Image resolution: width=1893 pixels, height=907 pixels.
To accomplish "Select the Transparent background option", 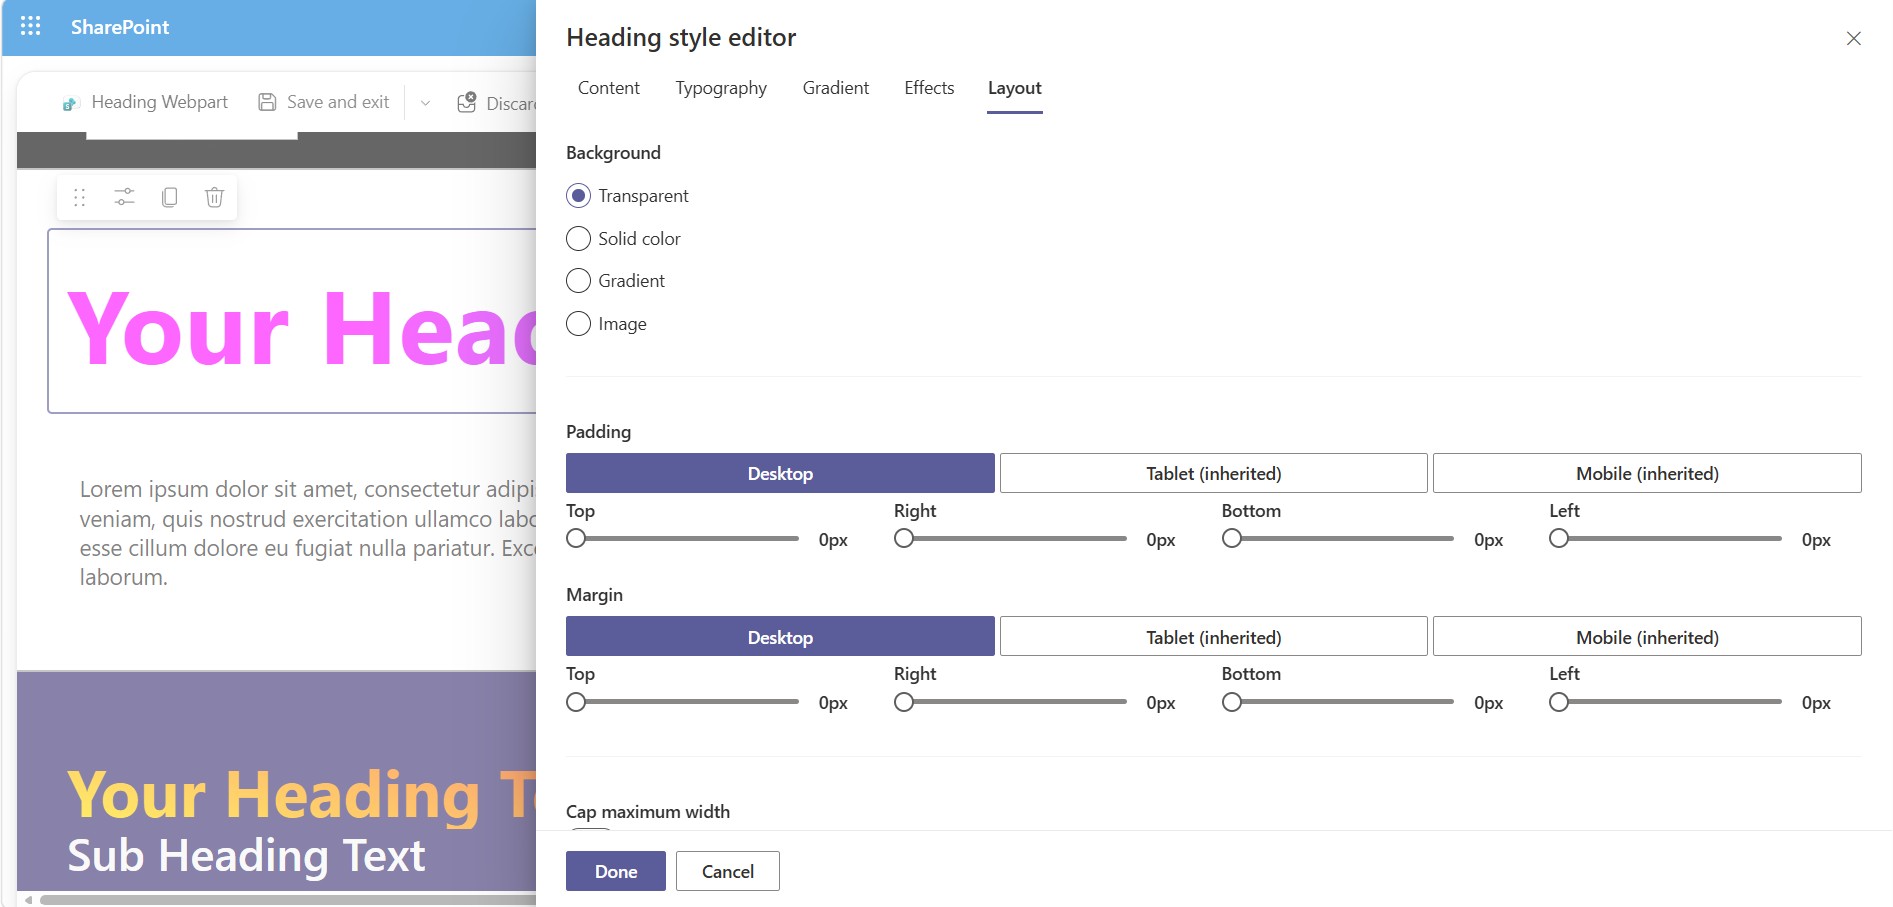I will [x=578, y=196].
